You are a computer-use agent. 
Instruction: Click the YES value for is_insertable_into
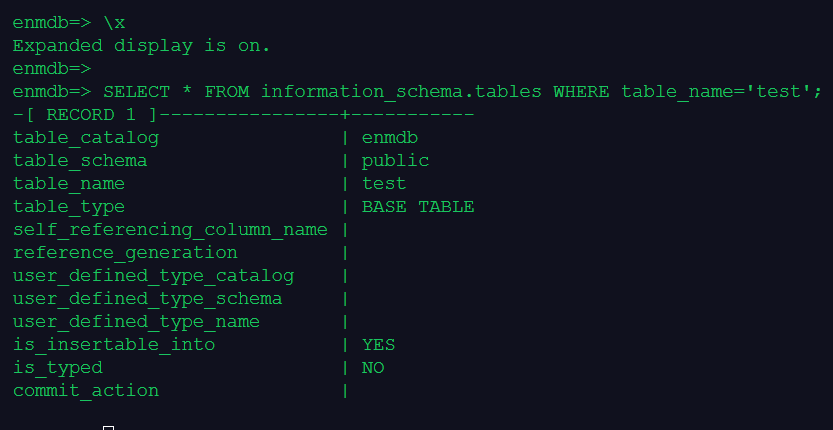tap(379, 345)
